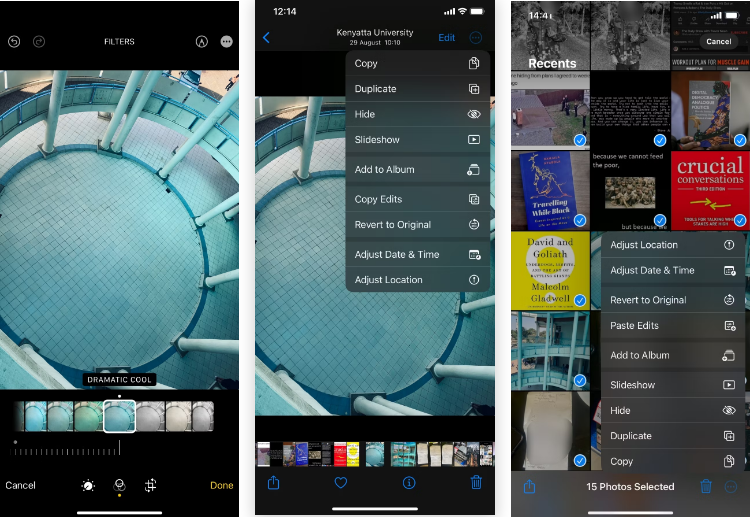The image size is (753, 517).
Task: Tap the Edit button
Action: pyautogui.click(x=446, y=38)
